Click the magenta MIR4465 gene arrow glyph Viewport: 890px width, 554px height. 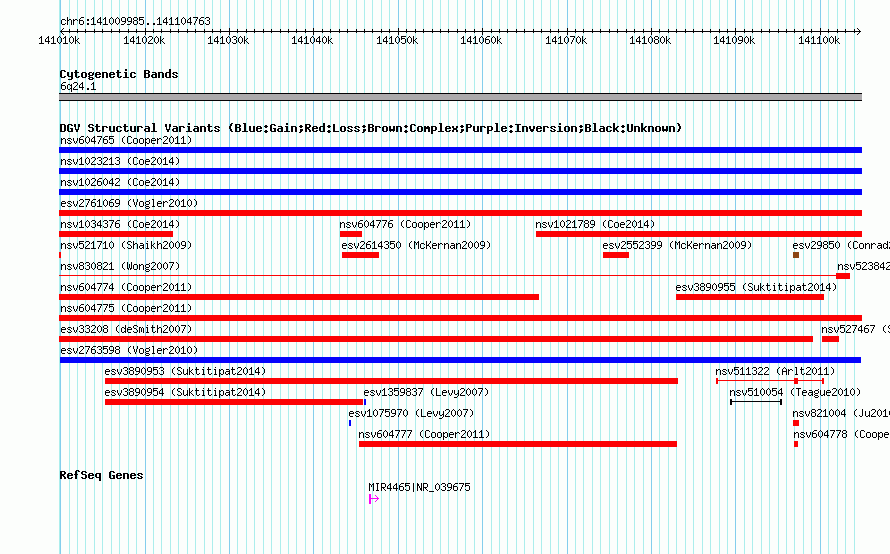373,499
